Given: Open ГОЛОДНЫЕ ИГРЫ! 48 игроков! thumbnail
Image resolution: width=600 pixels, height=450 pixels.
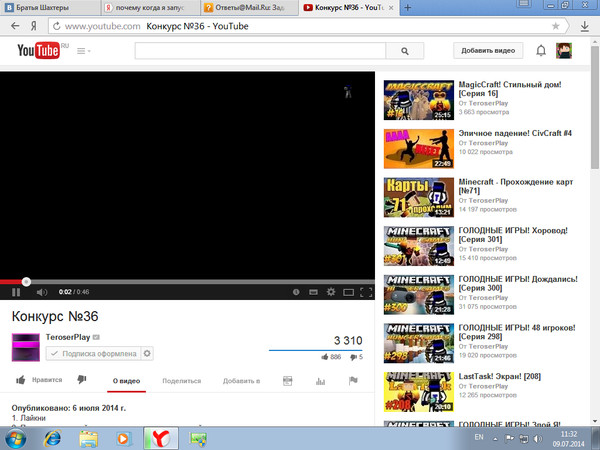Looking at the screenshot, I should click(419, 343).
